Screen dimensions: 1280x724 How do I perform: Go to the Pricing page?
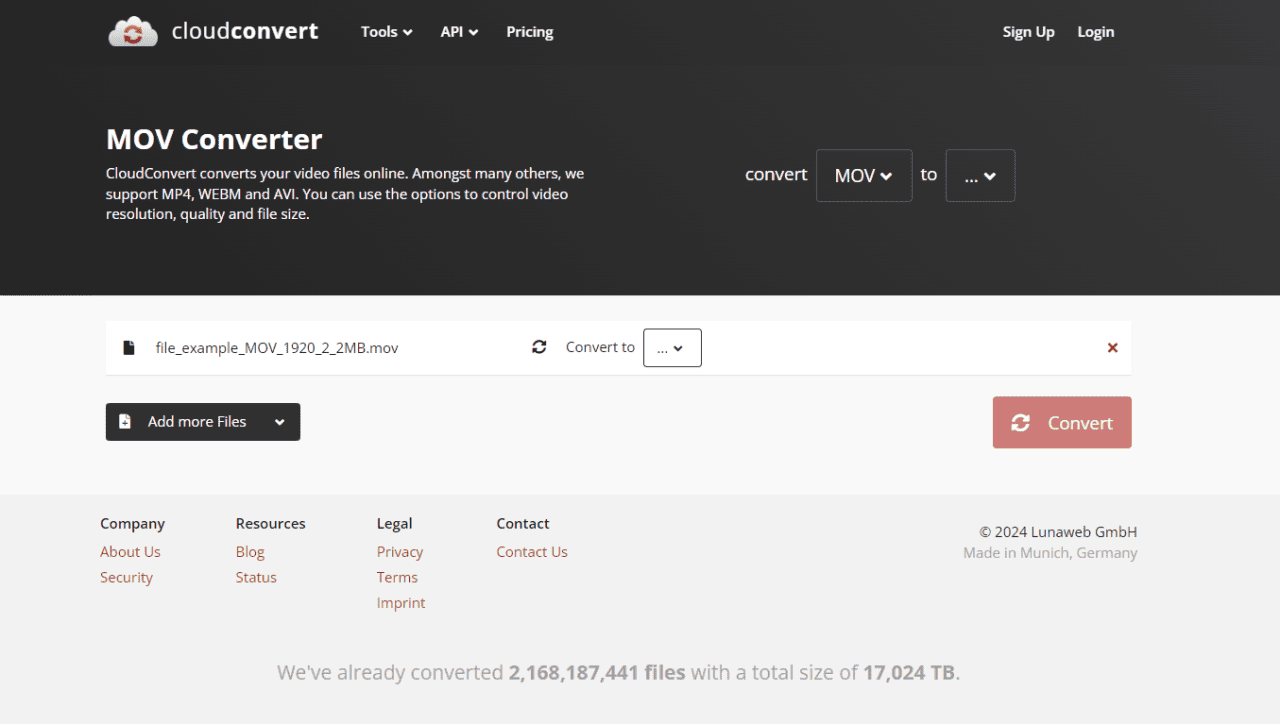529,32
